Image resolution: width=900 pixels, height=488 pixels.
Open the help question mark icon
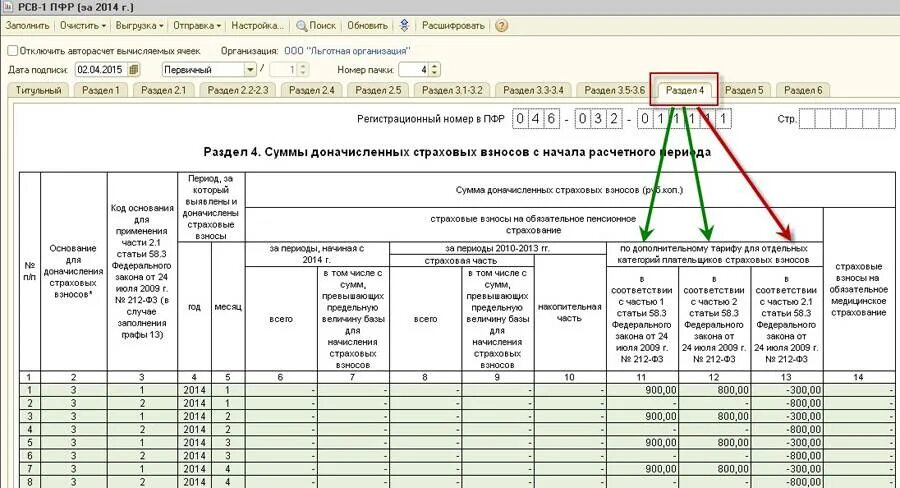[x=502, y=26]
